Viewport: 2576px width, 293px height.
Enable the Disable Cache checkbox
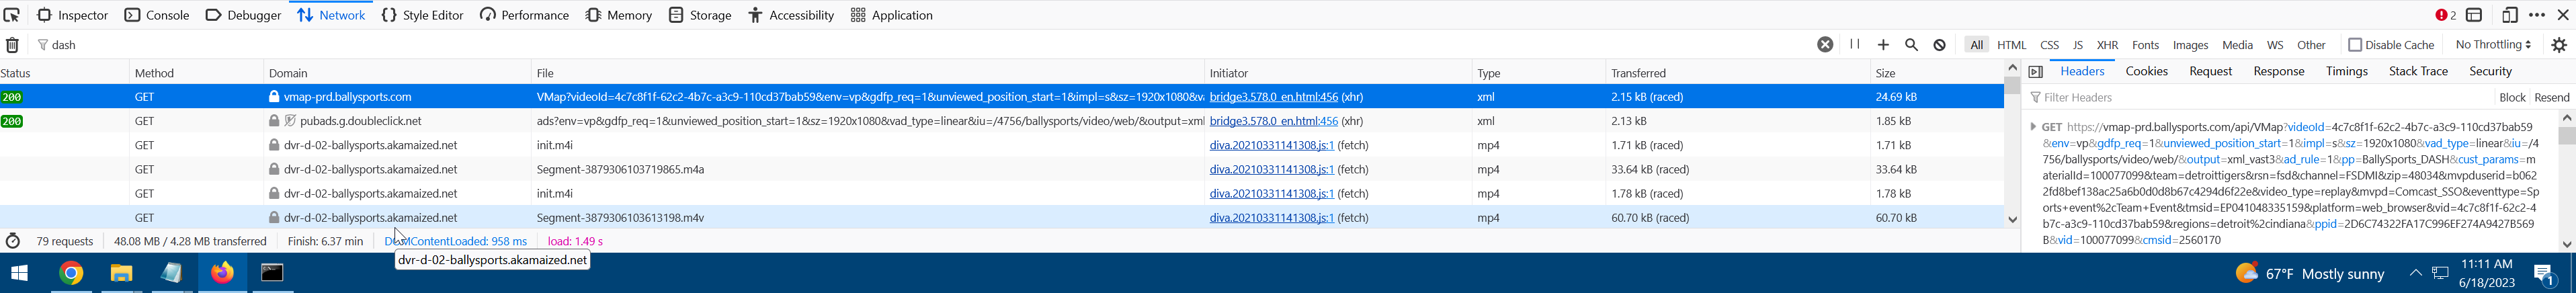[x=2354, y=45]
